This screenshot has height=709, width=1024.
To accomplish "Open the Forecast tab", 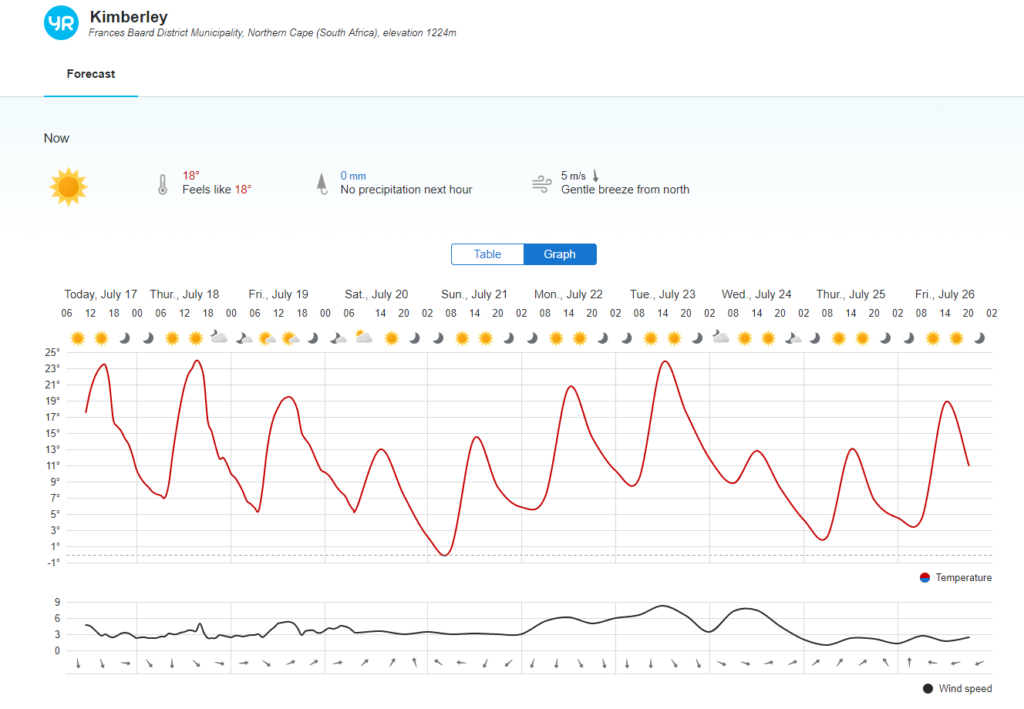I will [91, 74].
